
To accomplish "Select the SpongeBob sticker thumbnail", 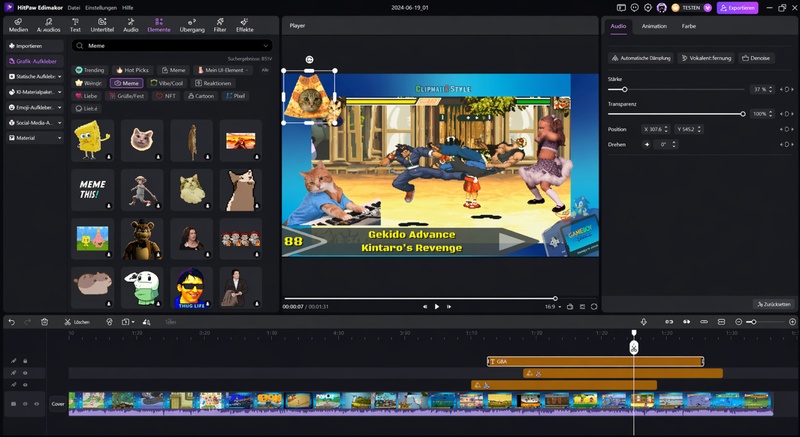I will [x=92, y=140].
